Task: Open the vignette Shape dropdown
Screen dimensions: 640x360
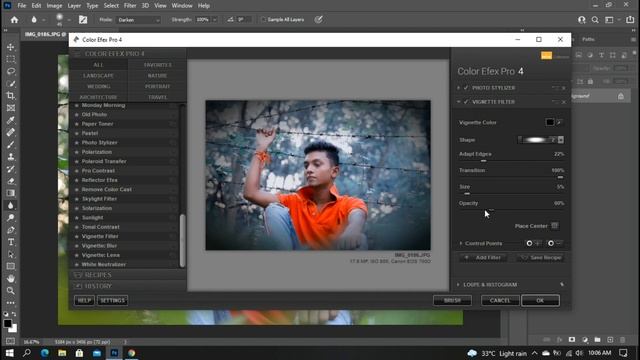Action: (561, 140)
